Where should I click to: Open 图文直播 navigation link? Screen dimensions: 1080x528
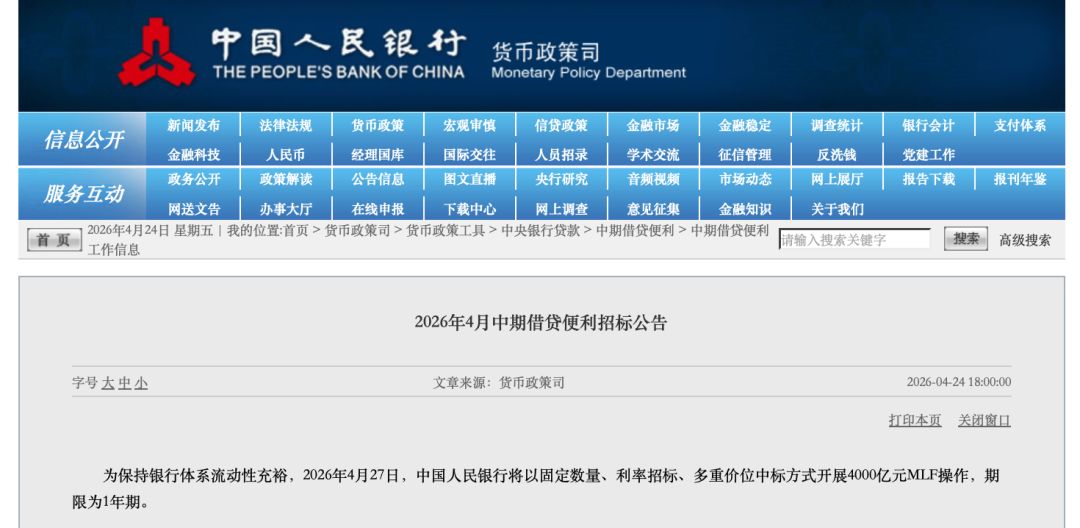point(470,180)
